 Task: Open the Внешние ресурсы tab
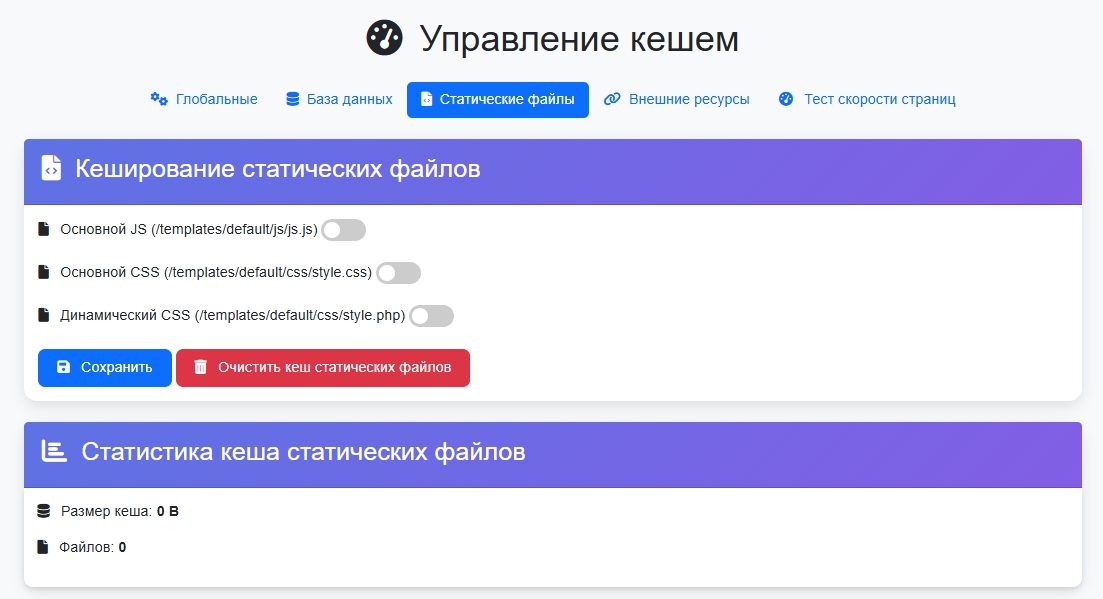pyautogui.click(x=677, y=99)
